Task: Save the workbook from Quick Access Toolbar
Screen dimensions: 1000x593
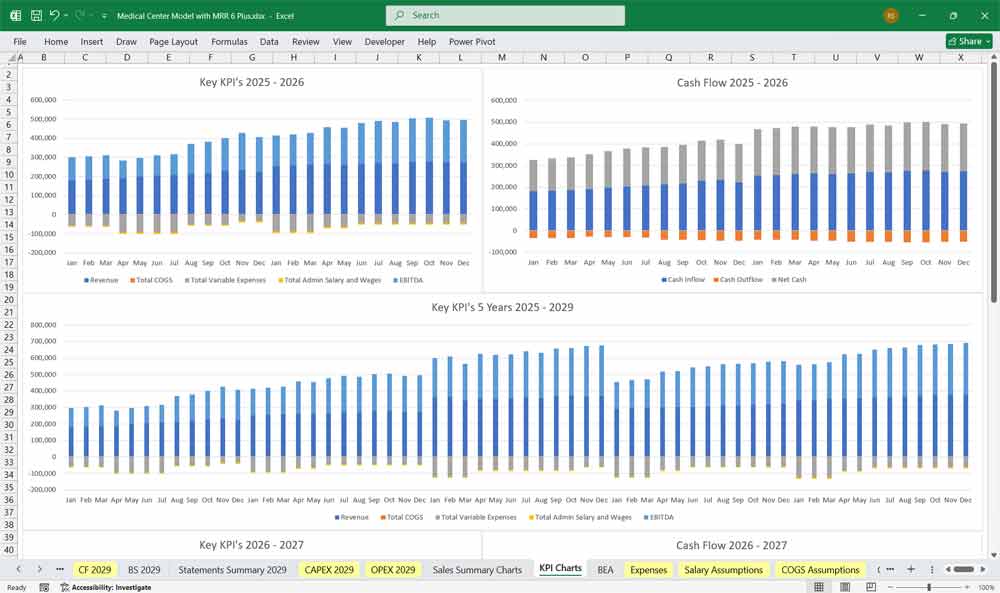Action: [x=35, y=15]
